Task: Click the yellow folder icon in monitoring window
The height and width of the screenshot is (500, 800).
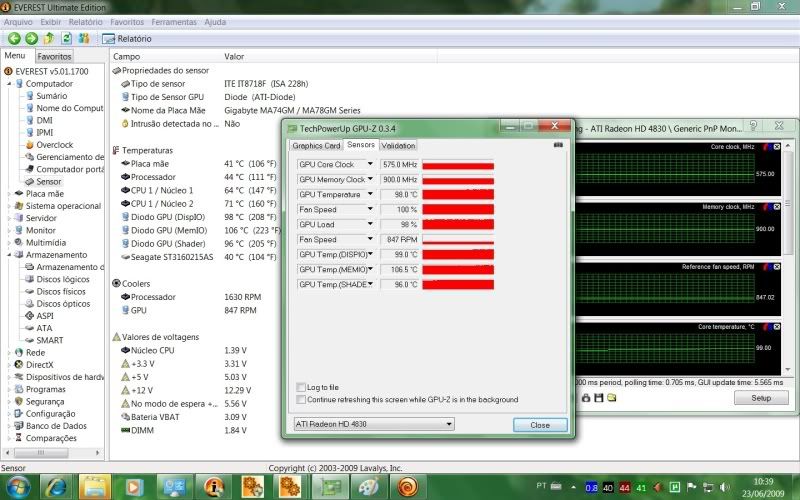Action: (x=612, y=397)
